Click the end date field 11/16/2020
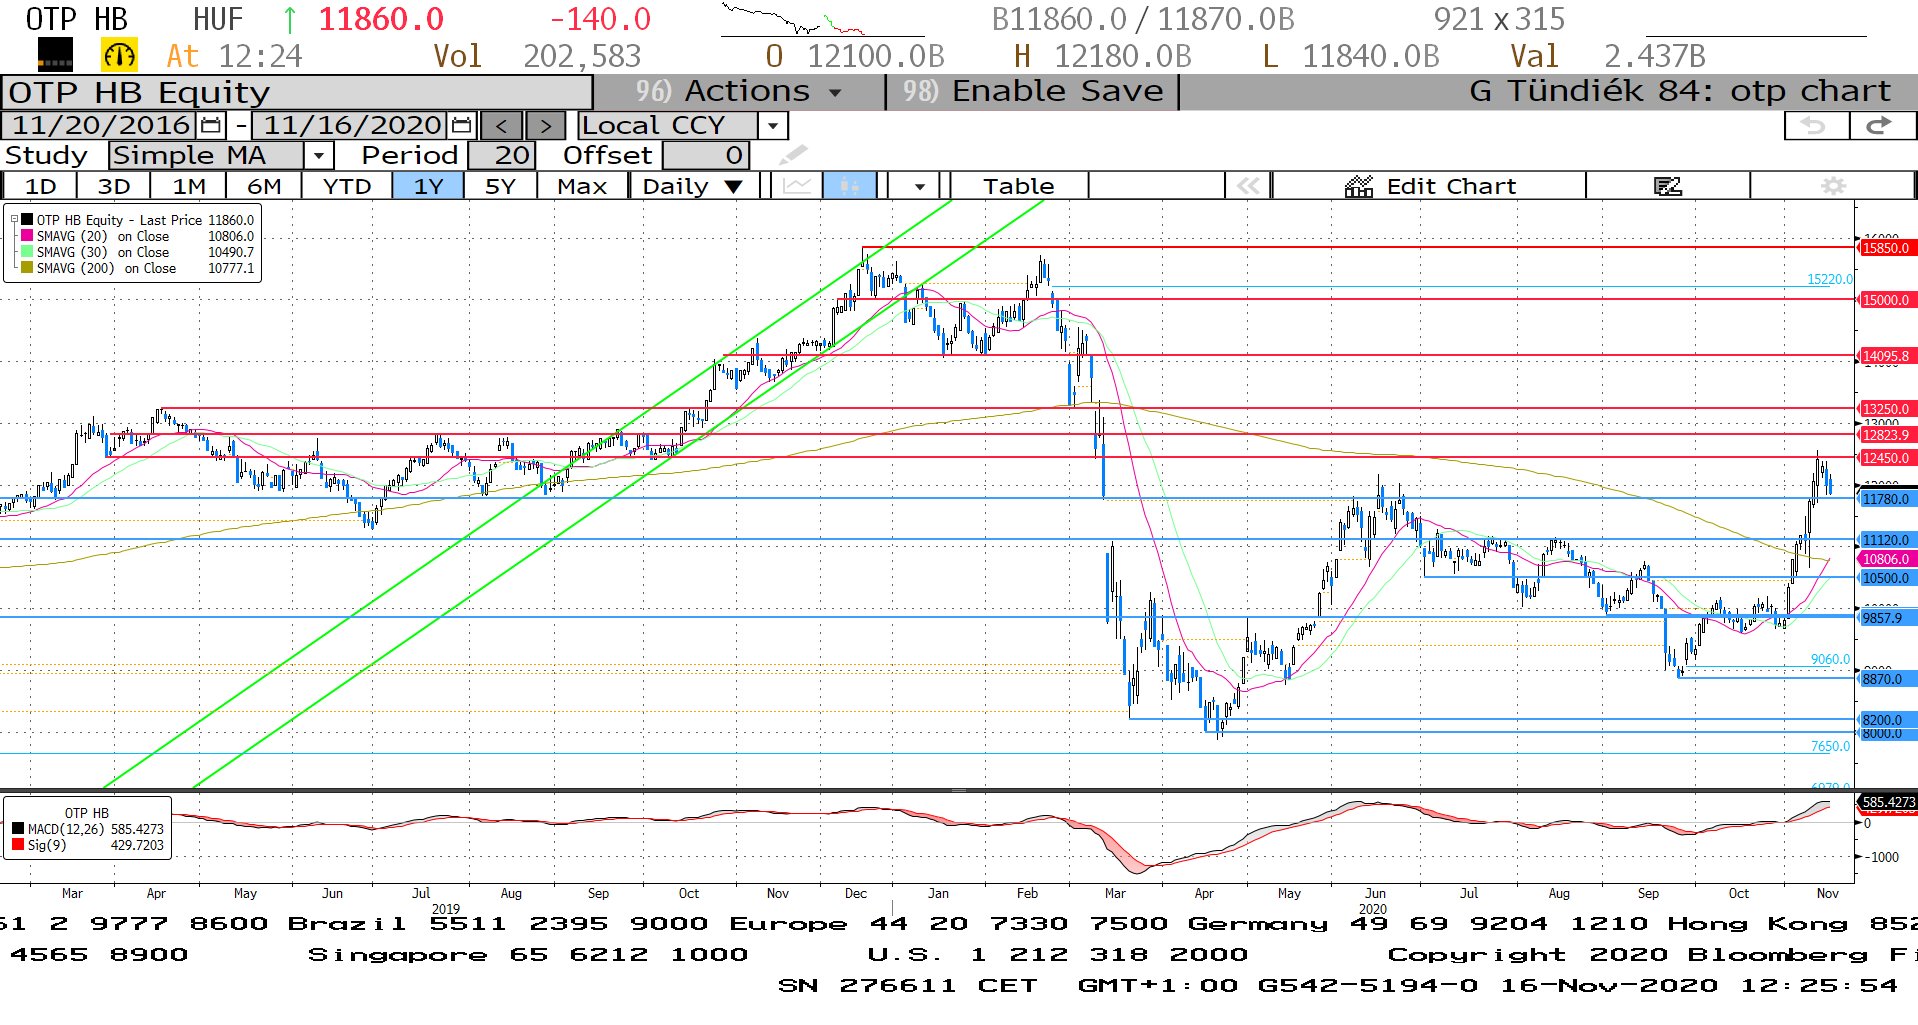The width and height of the screenshot is (1918, 1025). (x=351, y=125)
